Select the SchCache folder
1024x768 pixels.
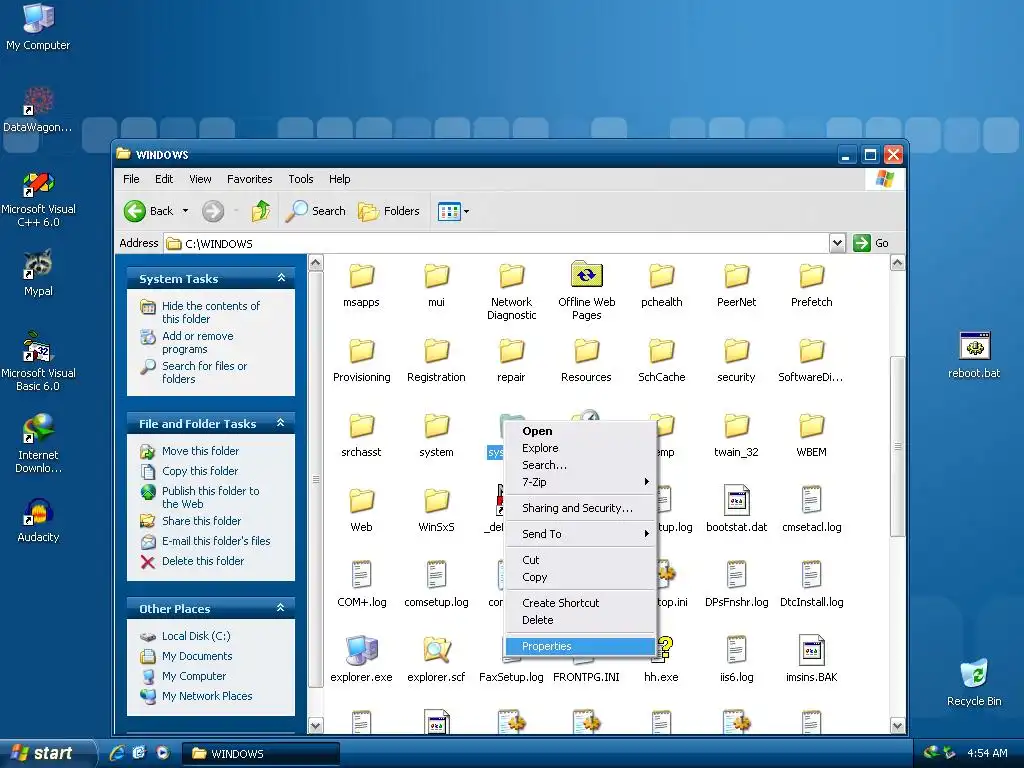click(x=662, y=360)
